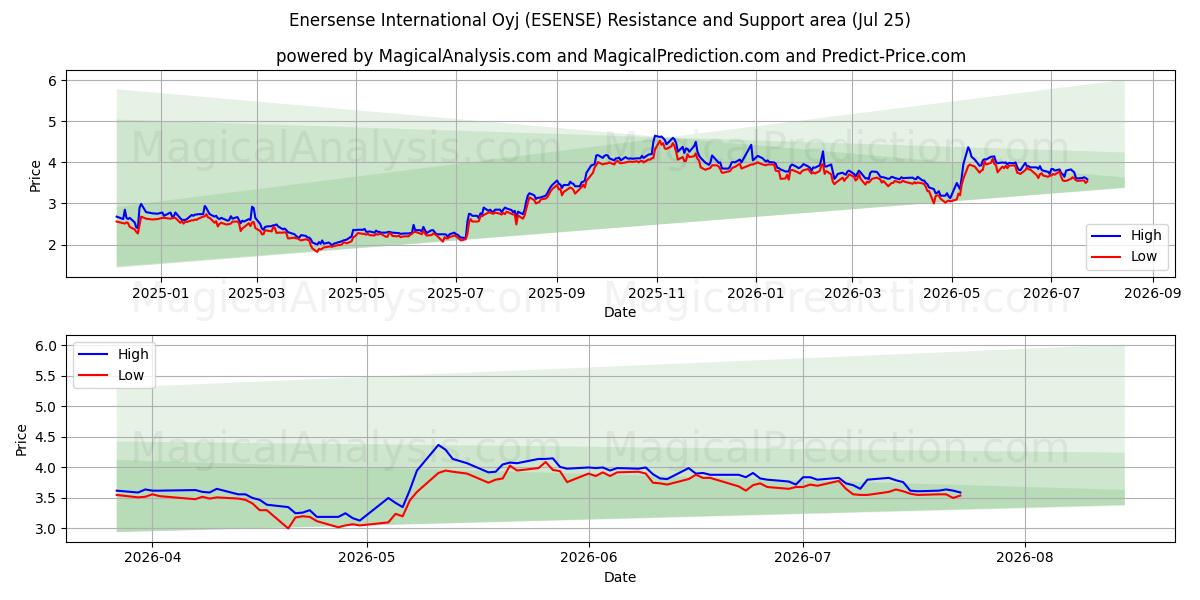Screen dimensions: 1200x600
Task: Click the '2025-05' top x-axis label
Action: coord(357,294)
